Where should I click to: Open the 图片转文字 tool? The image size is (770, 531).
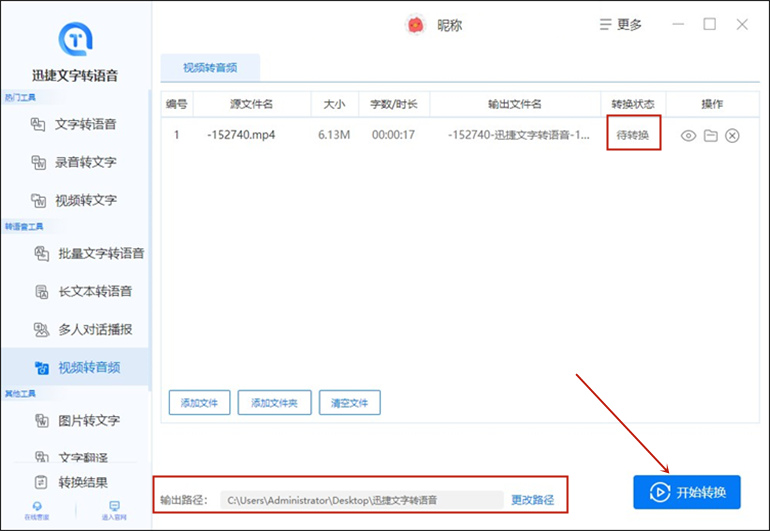77,420
